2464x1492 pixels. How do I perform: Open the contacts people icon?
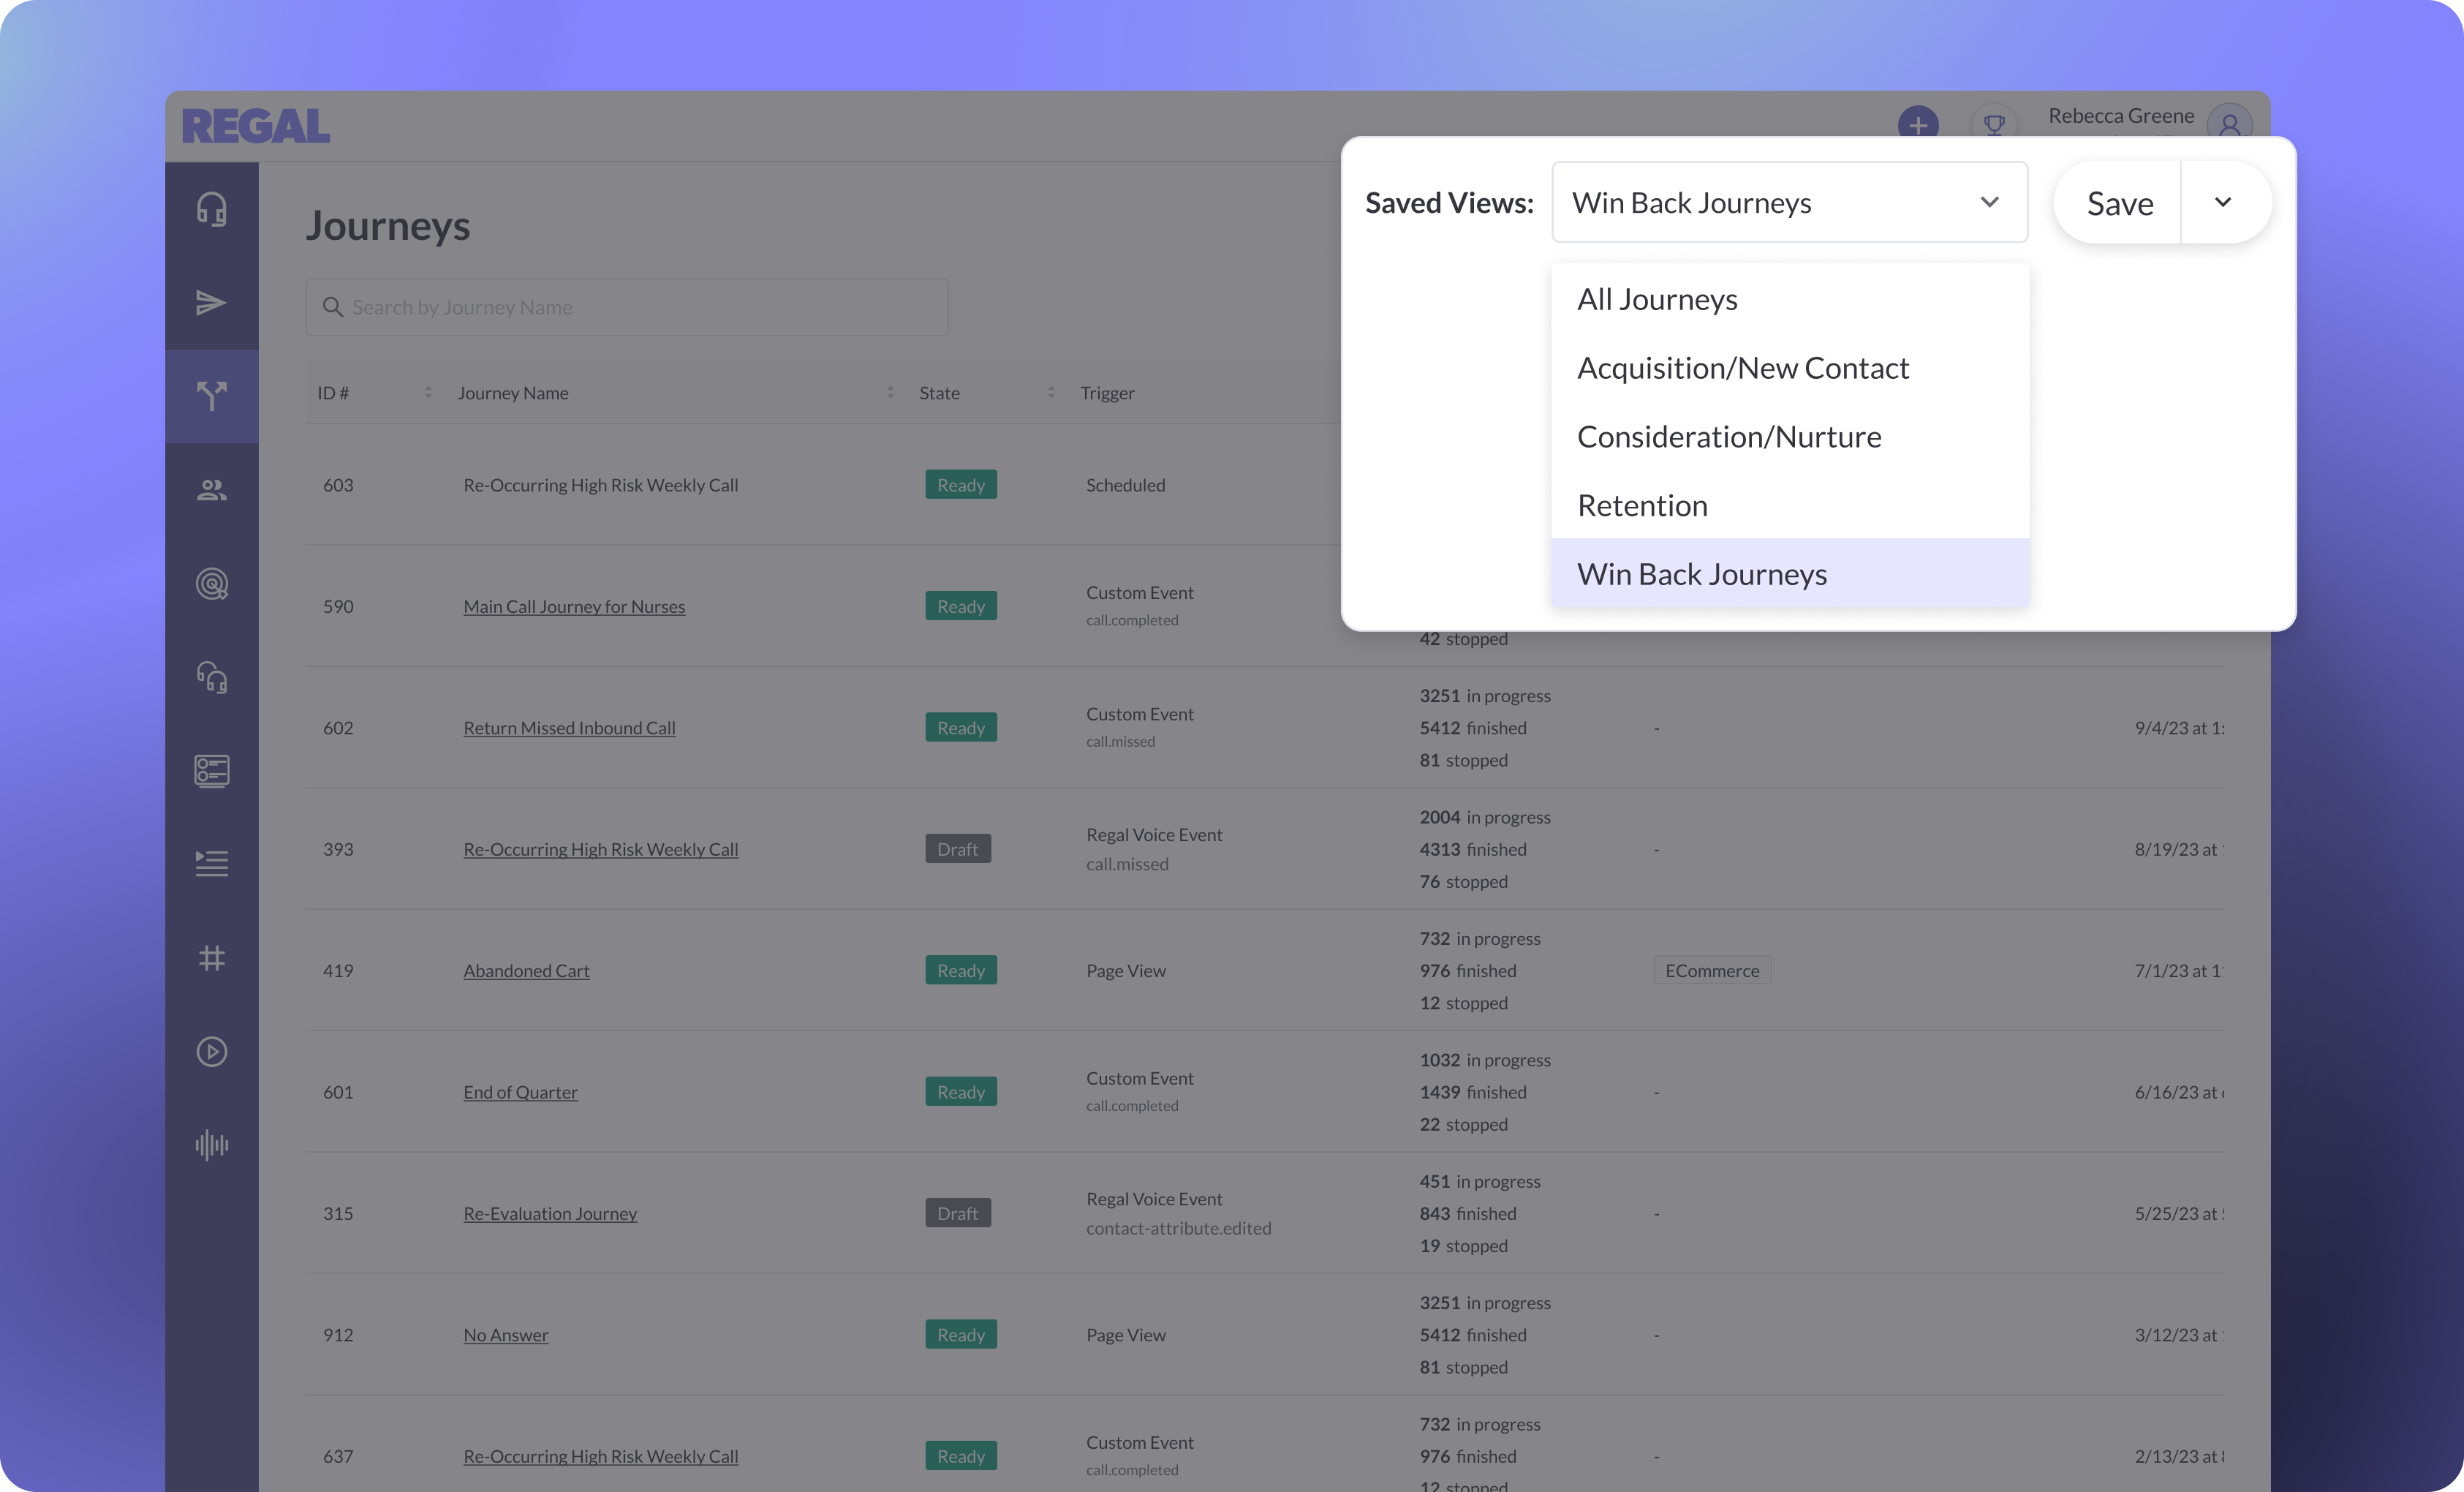click(211, 490)
